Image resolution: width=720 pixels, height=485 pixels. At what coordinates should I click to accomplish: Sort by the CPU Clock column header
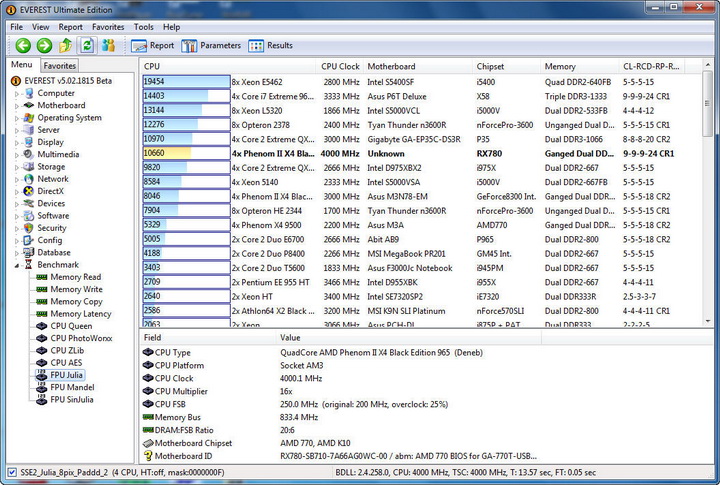(340, 66)
